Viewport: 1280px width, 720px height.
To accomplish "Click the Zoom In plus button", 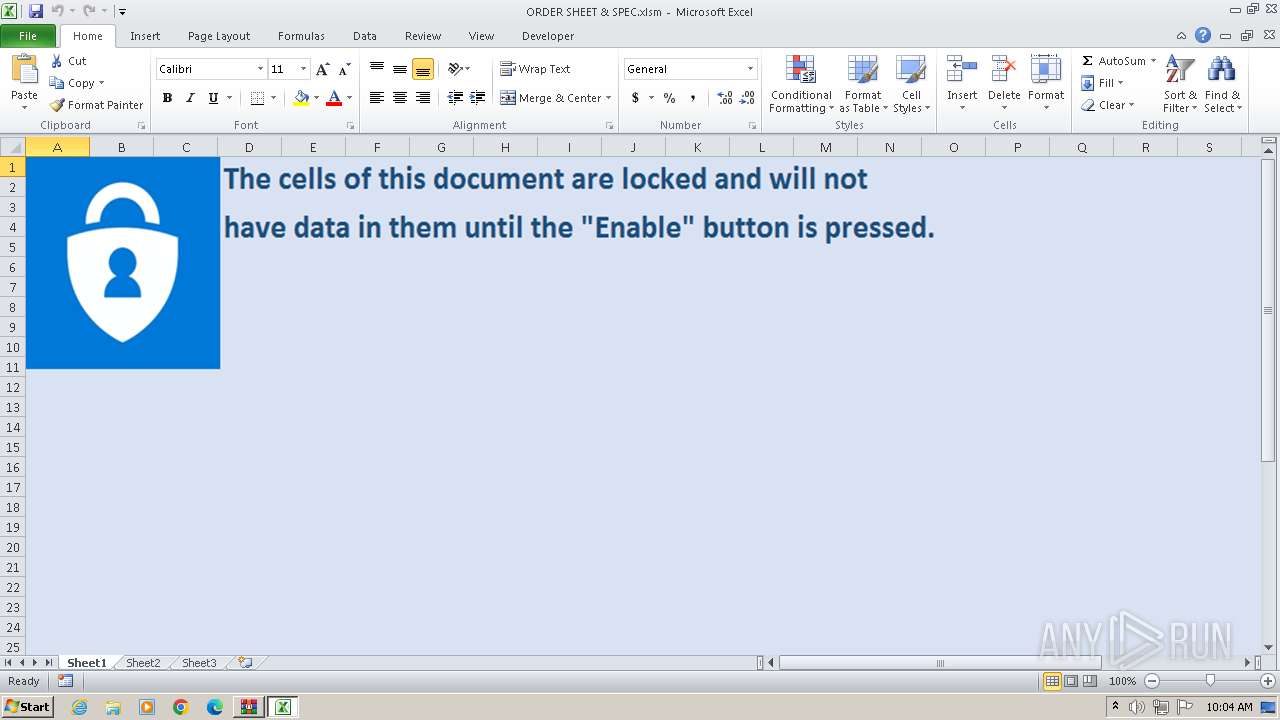I will click(1267, 681).
